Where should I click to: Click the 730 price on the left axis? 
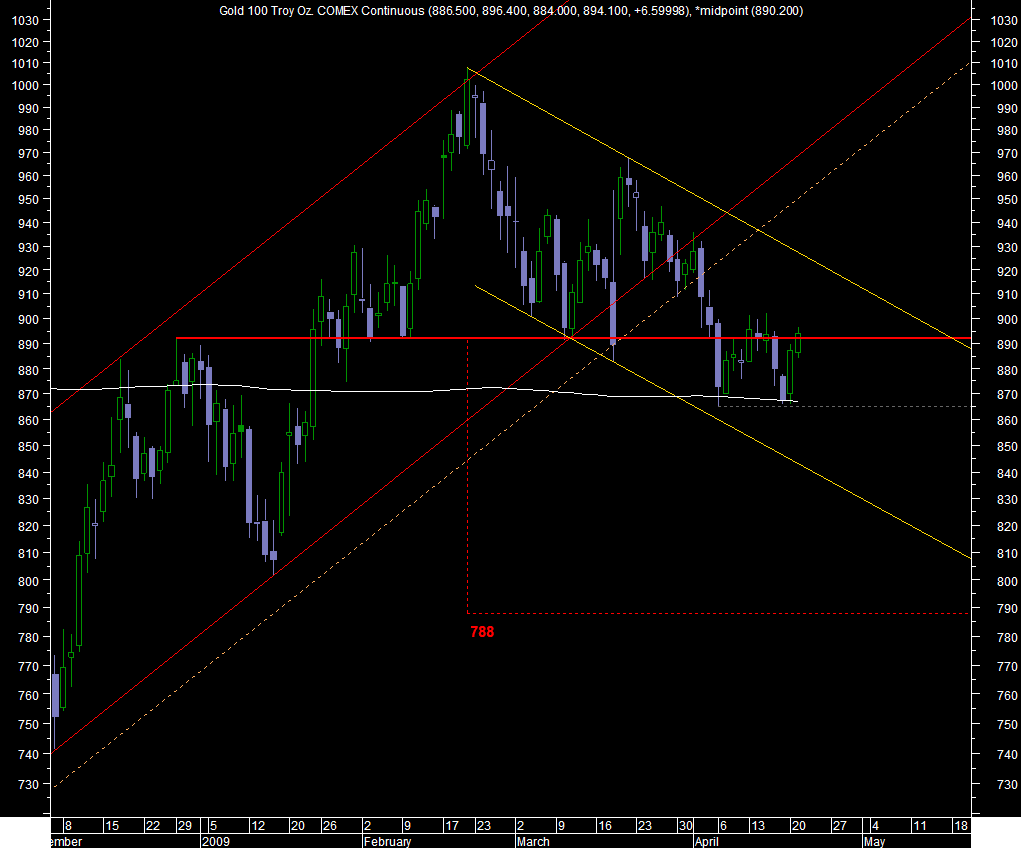(x=29, y=785)
